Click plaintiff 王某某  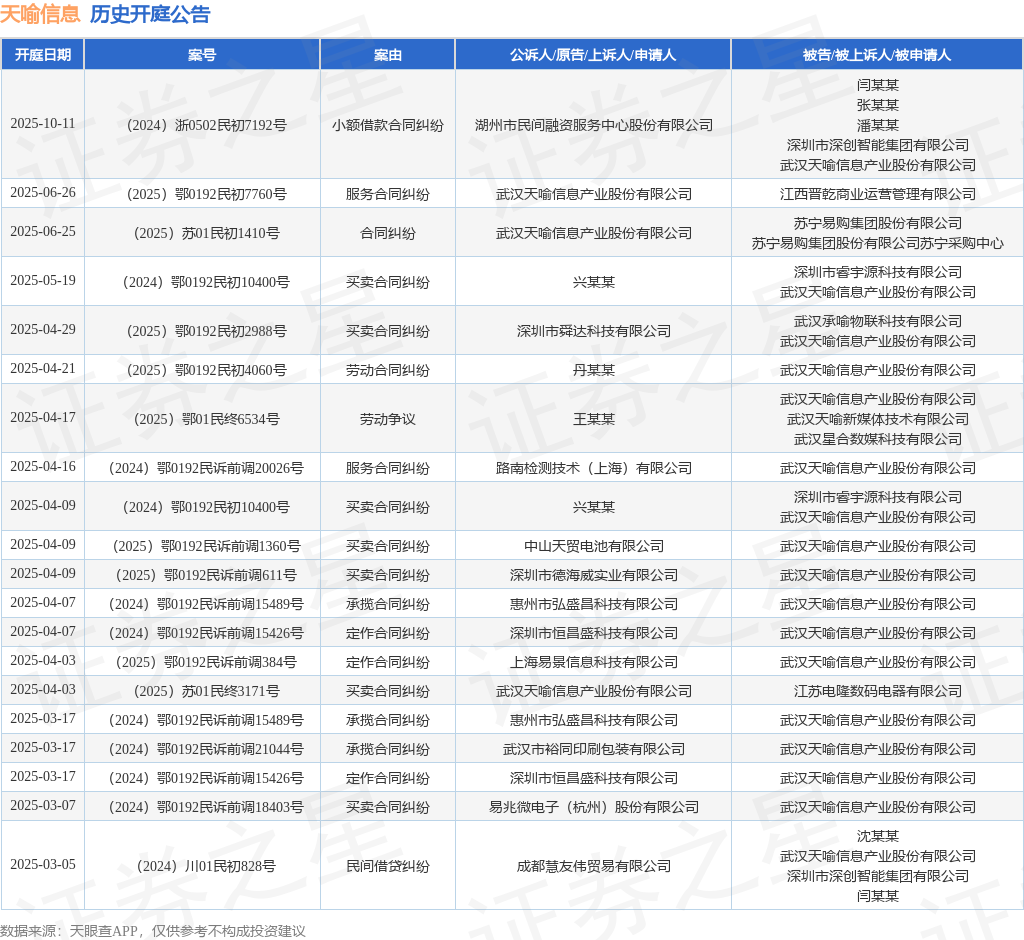[x=594, y=419]
